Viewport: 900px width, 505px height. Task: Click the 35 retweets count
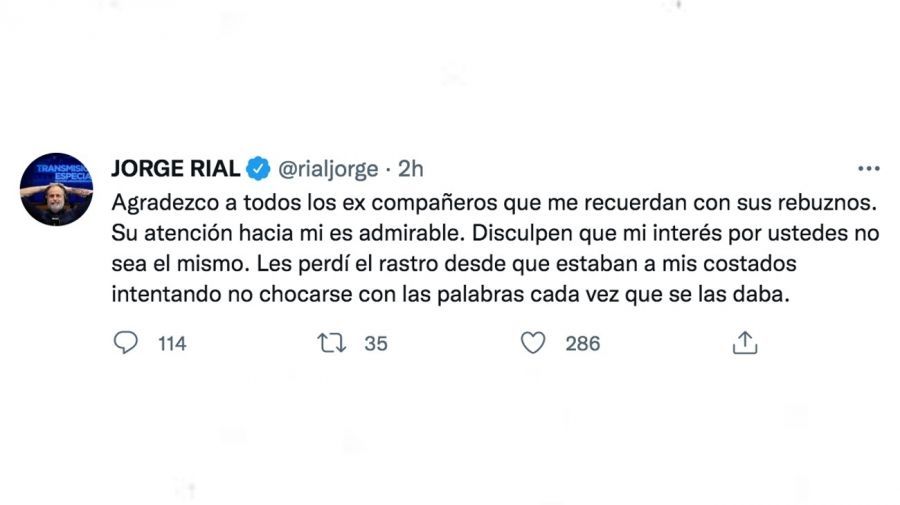pos(375,343)
